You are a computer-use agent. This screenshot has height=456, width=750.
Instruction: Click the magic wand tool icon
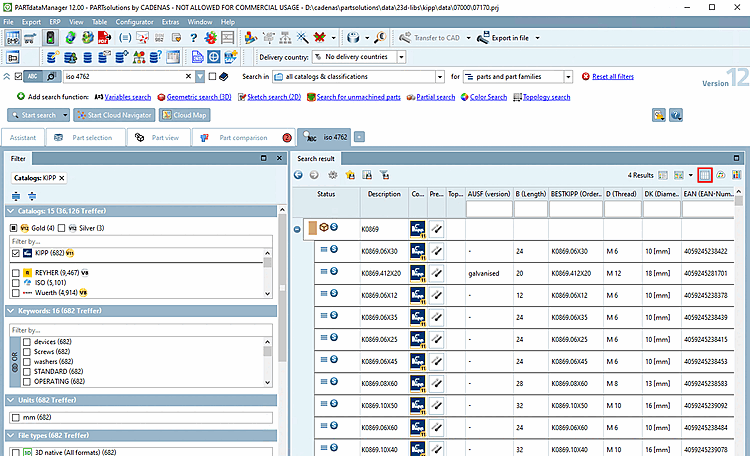pos(302,37)
